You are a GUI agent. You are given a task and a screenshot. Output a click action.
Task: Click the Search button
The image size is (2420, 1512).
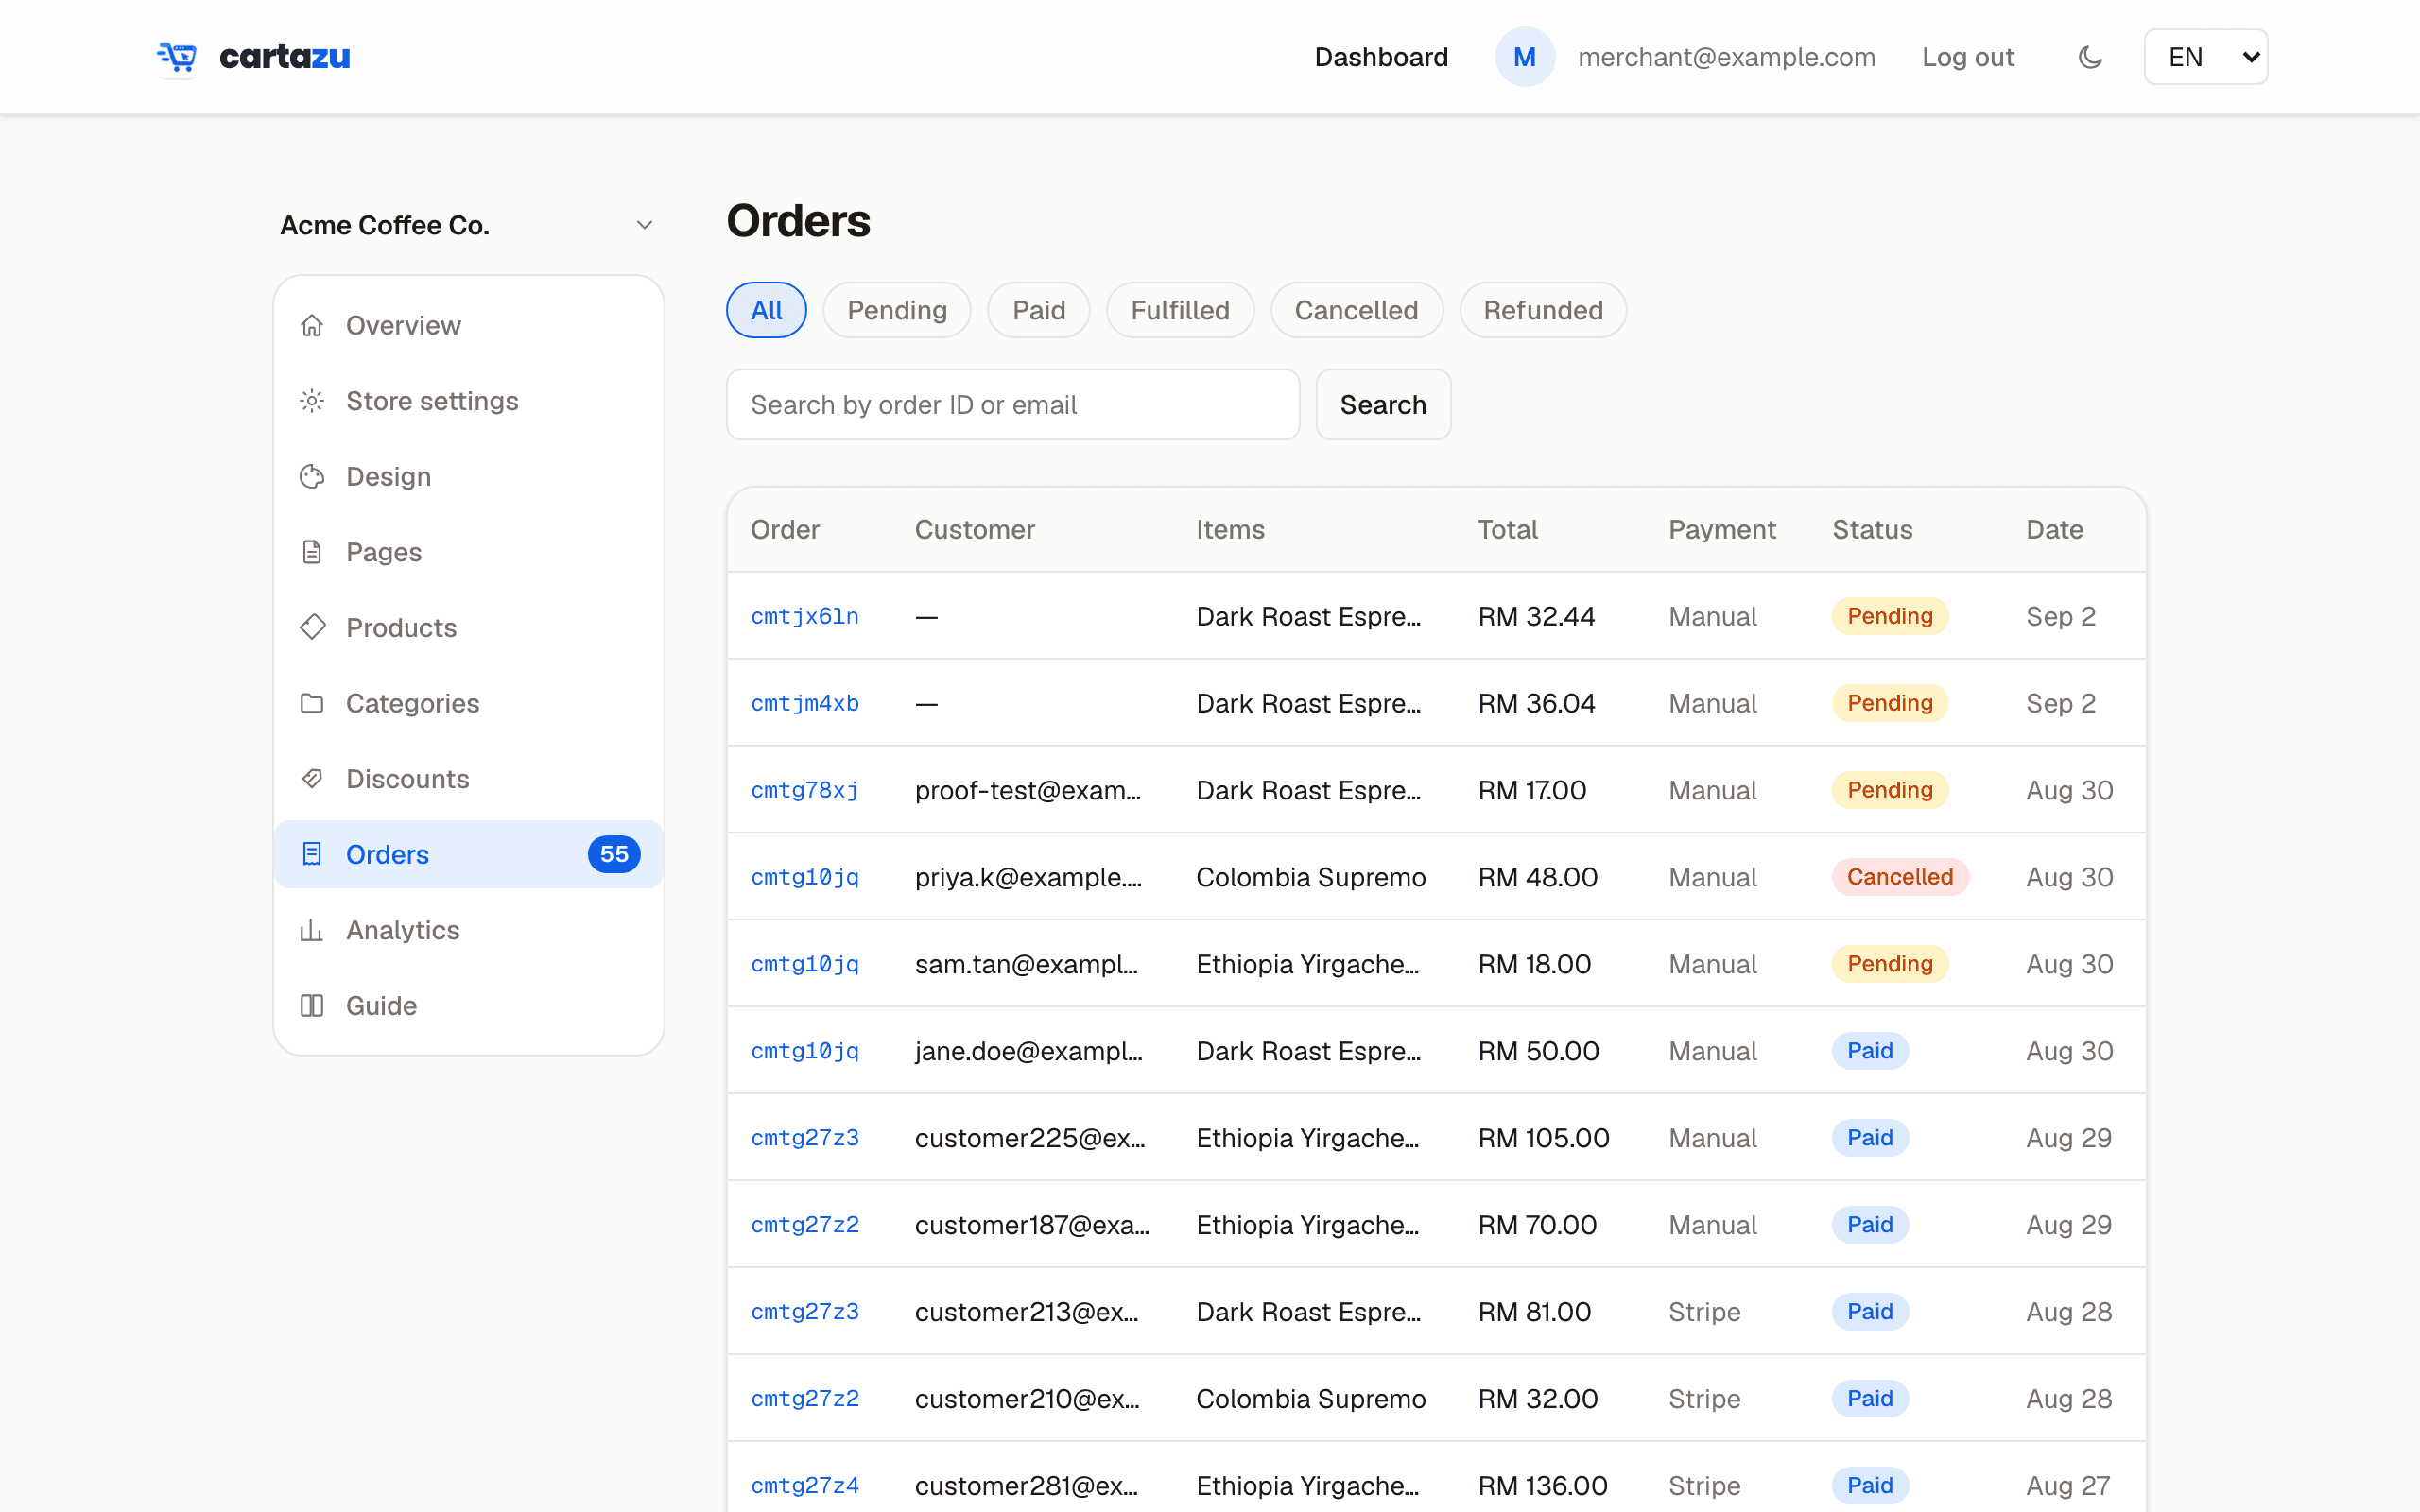coord(1383,404)
